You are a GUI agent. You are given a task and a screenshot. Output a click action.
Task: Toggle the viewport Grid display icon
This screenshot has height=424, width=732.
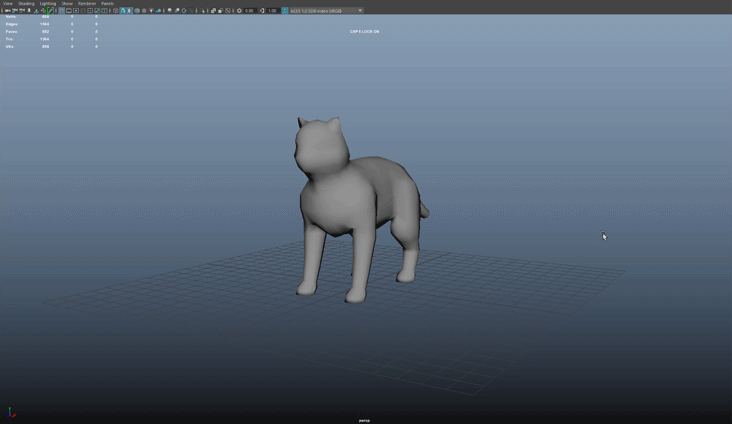61,11
